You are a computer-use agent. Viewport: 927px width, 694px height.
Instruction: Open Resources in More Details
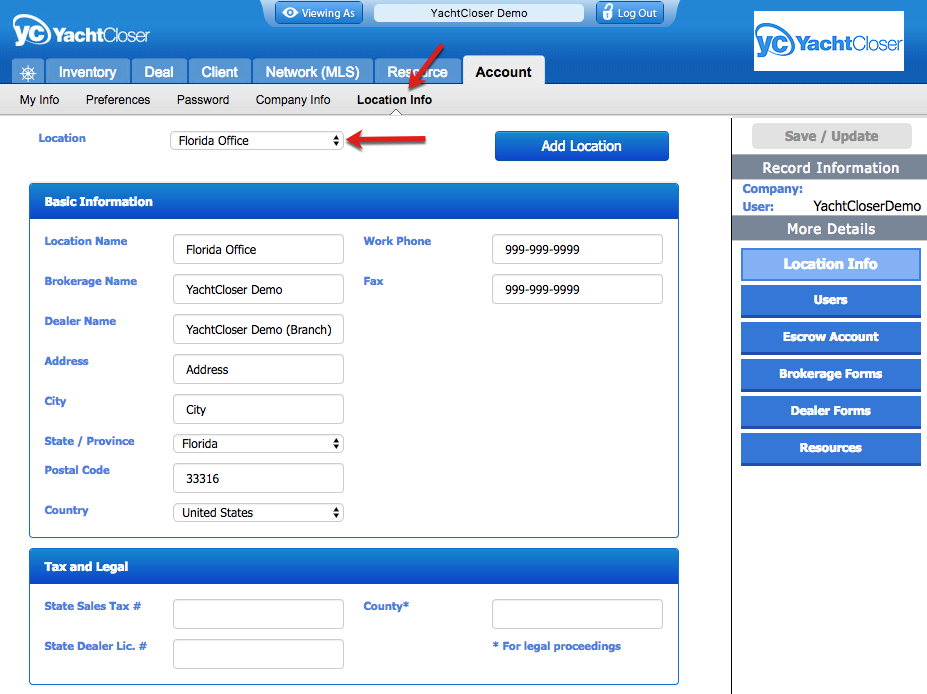pos(831,448)
